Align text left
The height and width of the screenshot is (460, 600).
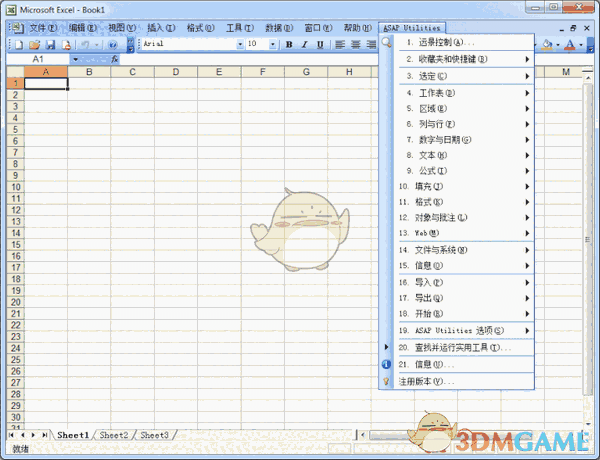(340, 45)
